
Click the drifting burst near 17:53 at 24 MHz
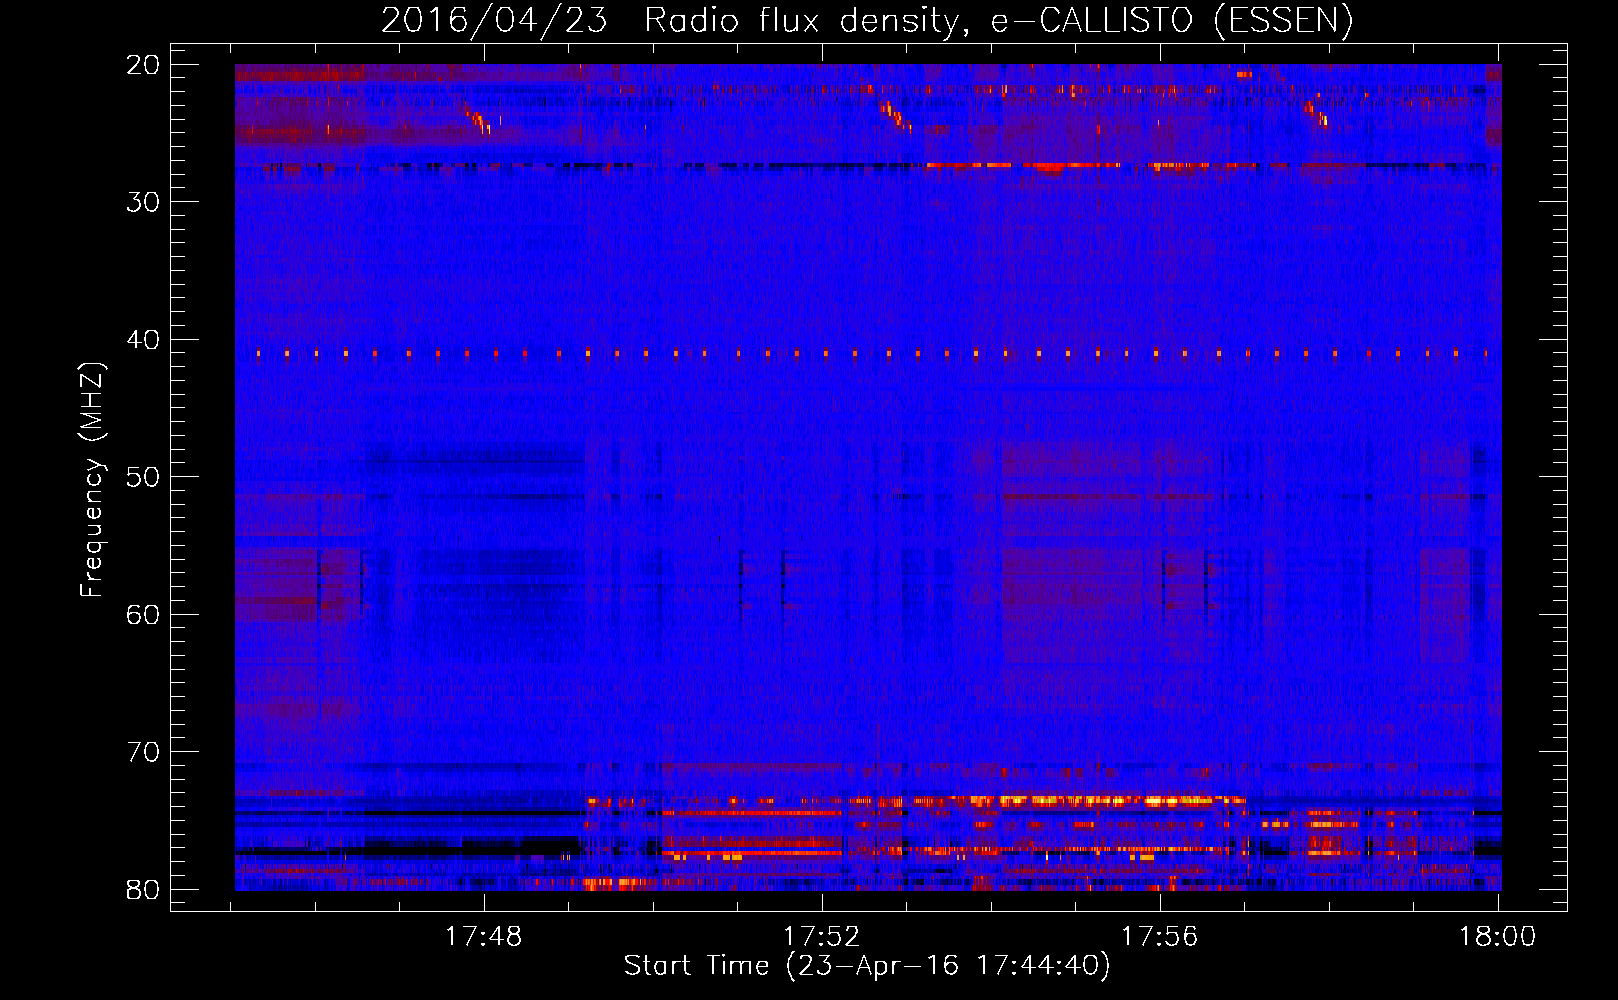[x=896, y=116]
